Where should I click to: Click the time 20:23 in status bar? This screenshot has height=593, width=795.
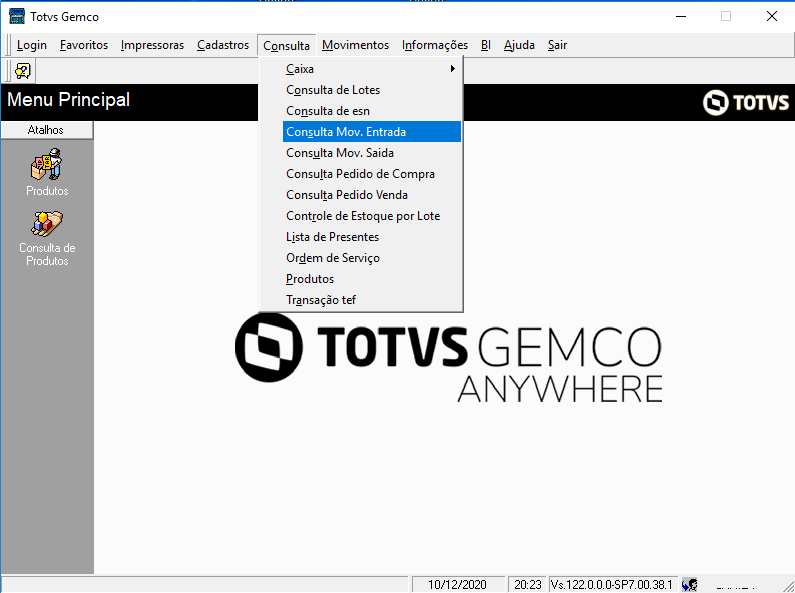tap(528, 584)
